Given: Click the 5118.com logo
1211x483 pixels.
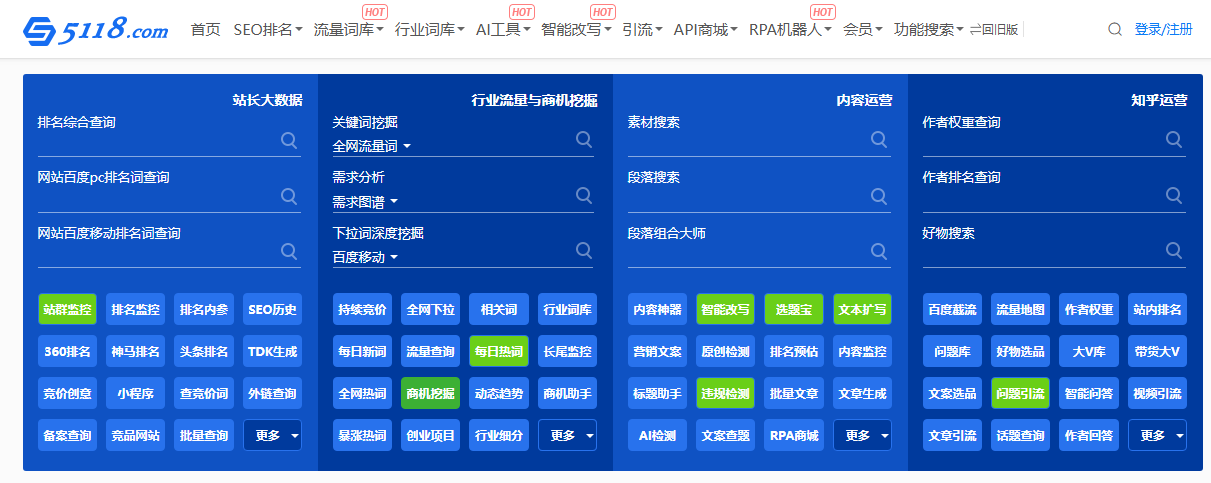Looking at the screenshot, I should [96, 30].
